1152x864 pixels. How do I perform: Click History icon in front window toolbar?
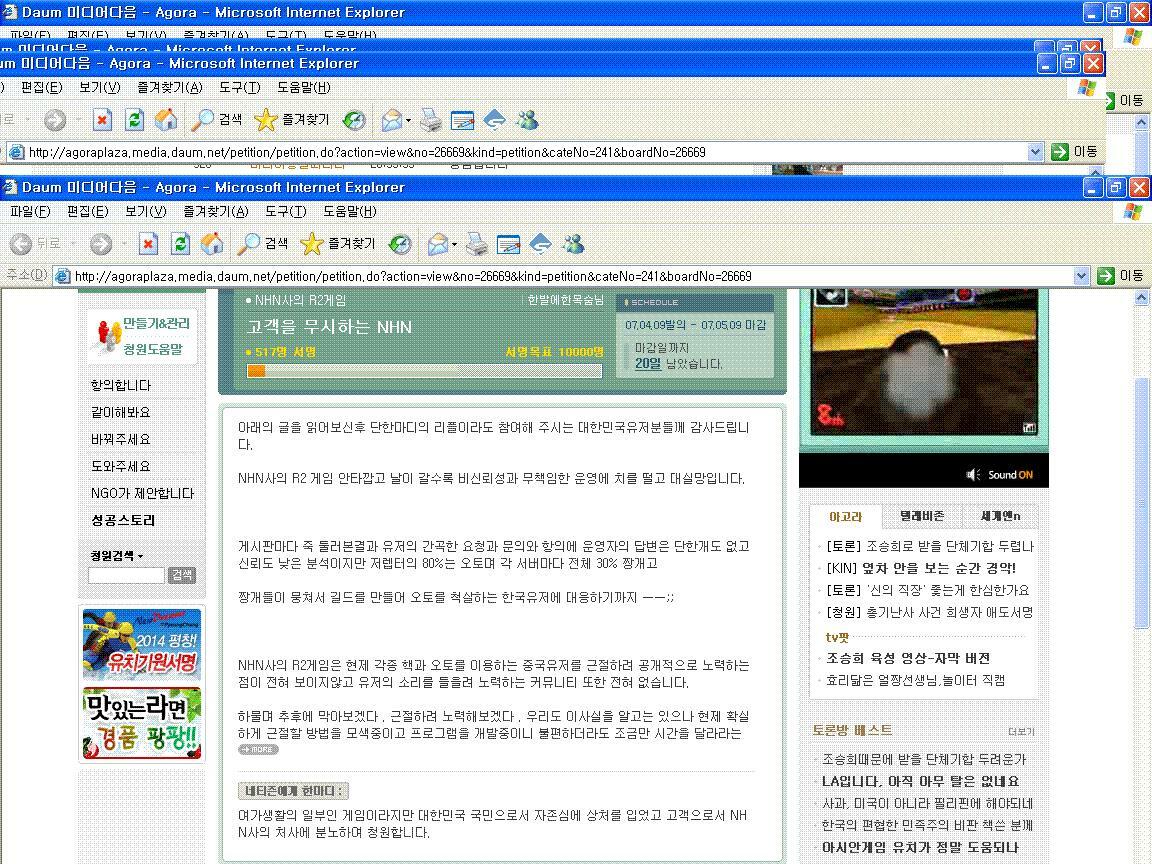(400, 244)
